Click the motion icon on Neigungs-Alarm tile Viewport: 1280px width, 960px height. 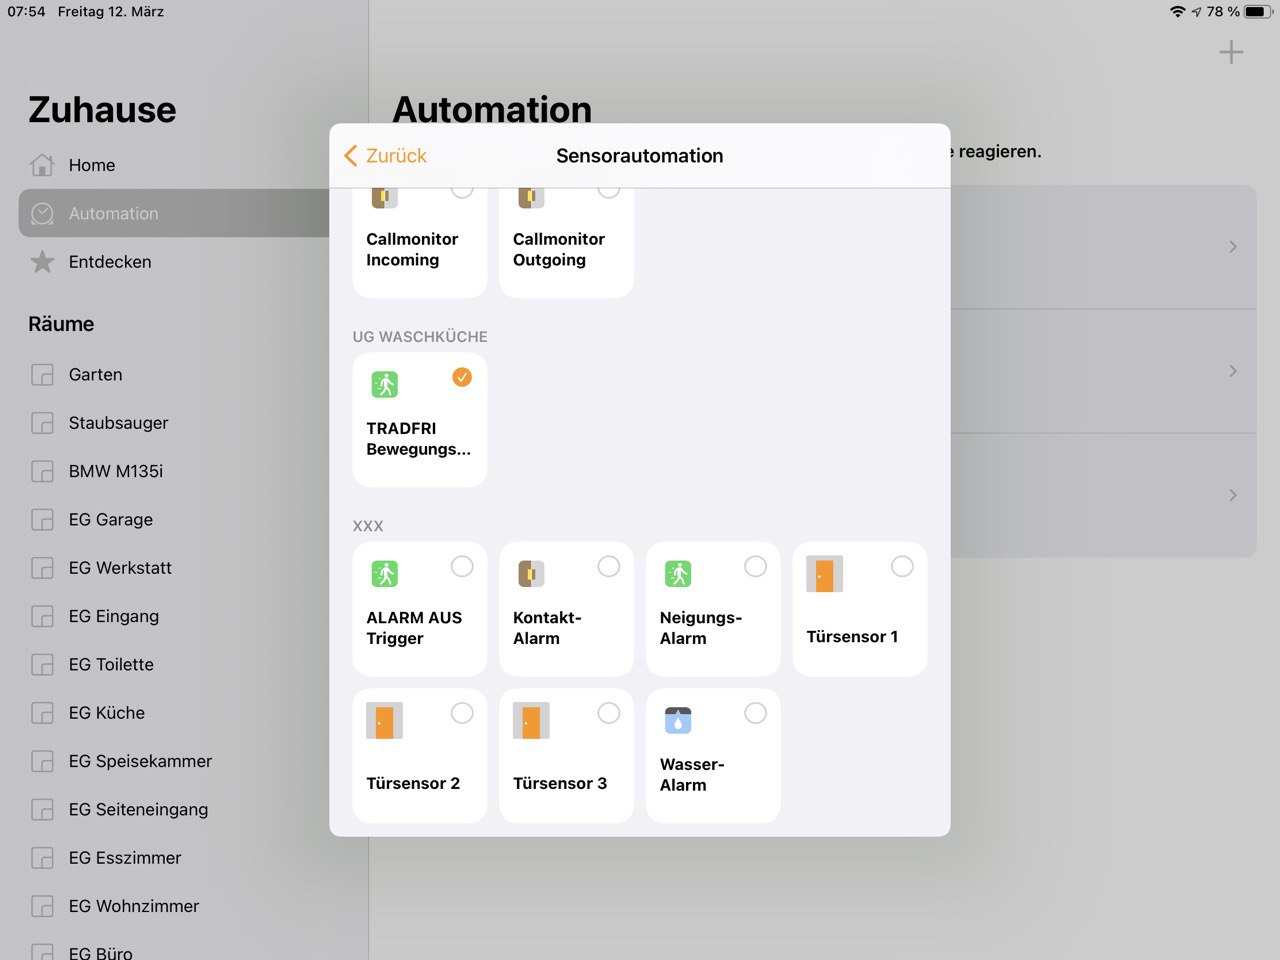point(678,574)
